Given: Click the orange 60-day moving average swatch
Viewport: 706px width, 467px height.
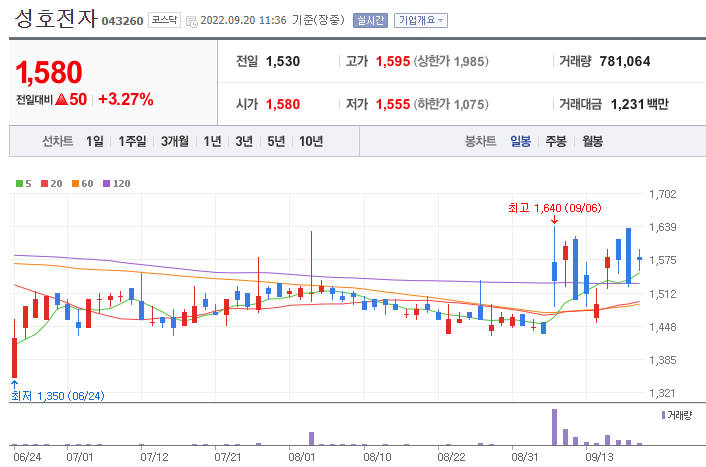Looking at the screenshot, I should [75, 183].
